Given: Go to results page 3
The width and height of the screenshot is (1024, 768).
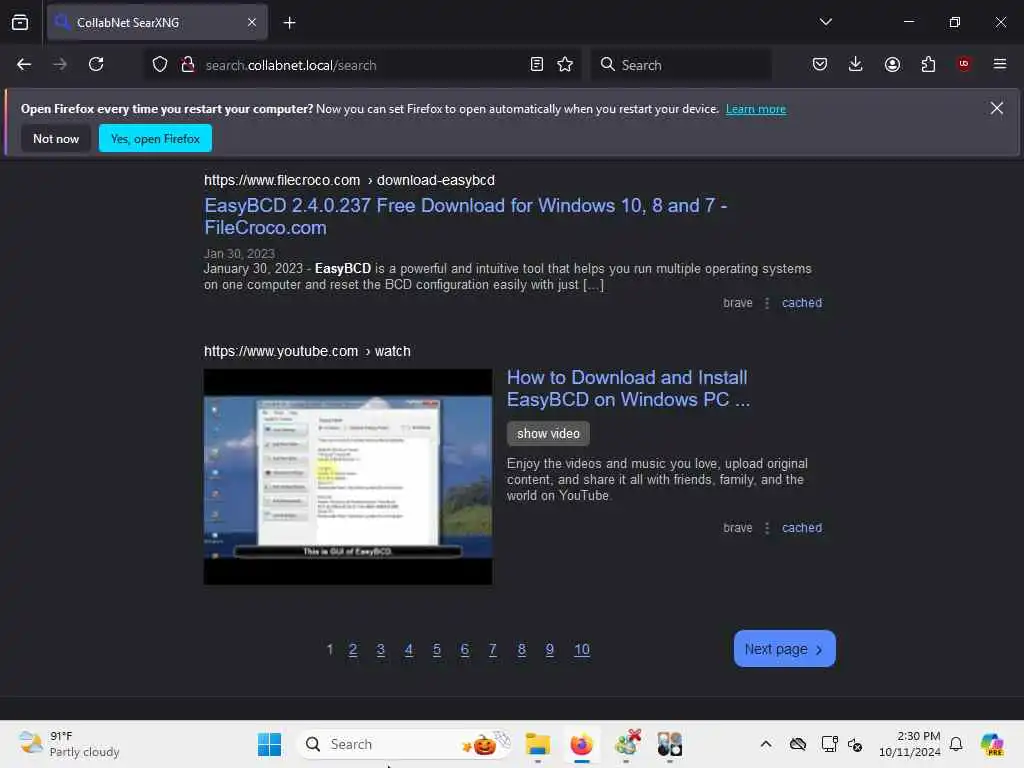Looking at the screenshot, I should 381,649.
